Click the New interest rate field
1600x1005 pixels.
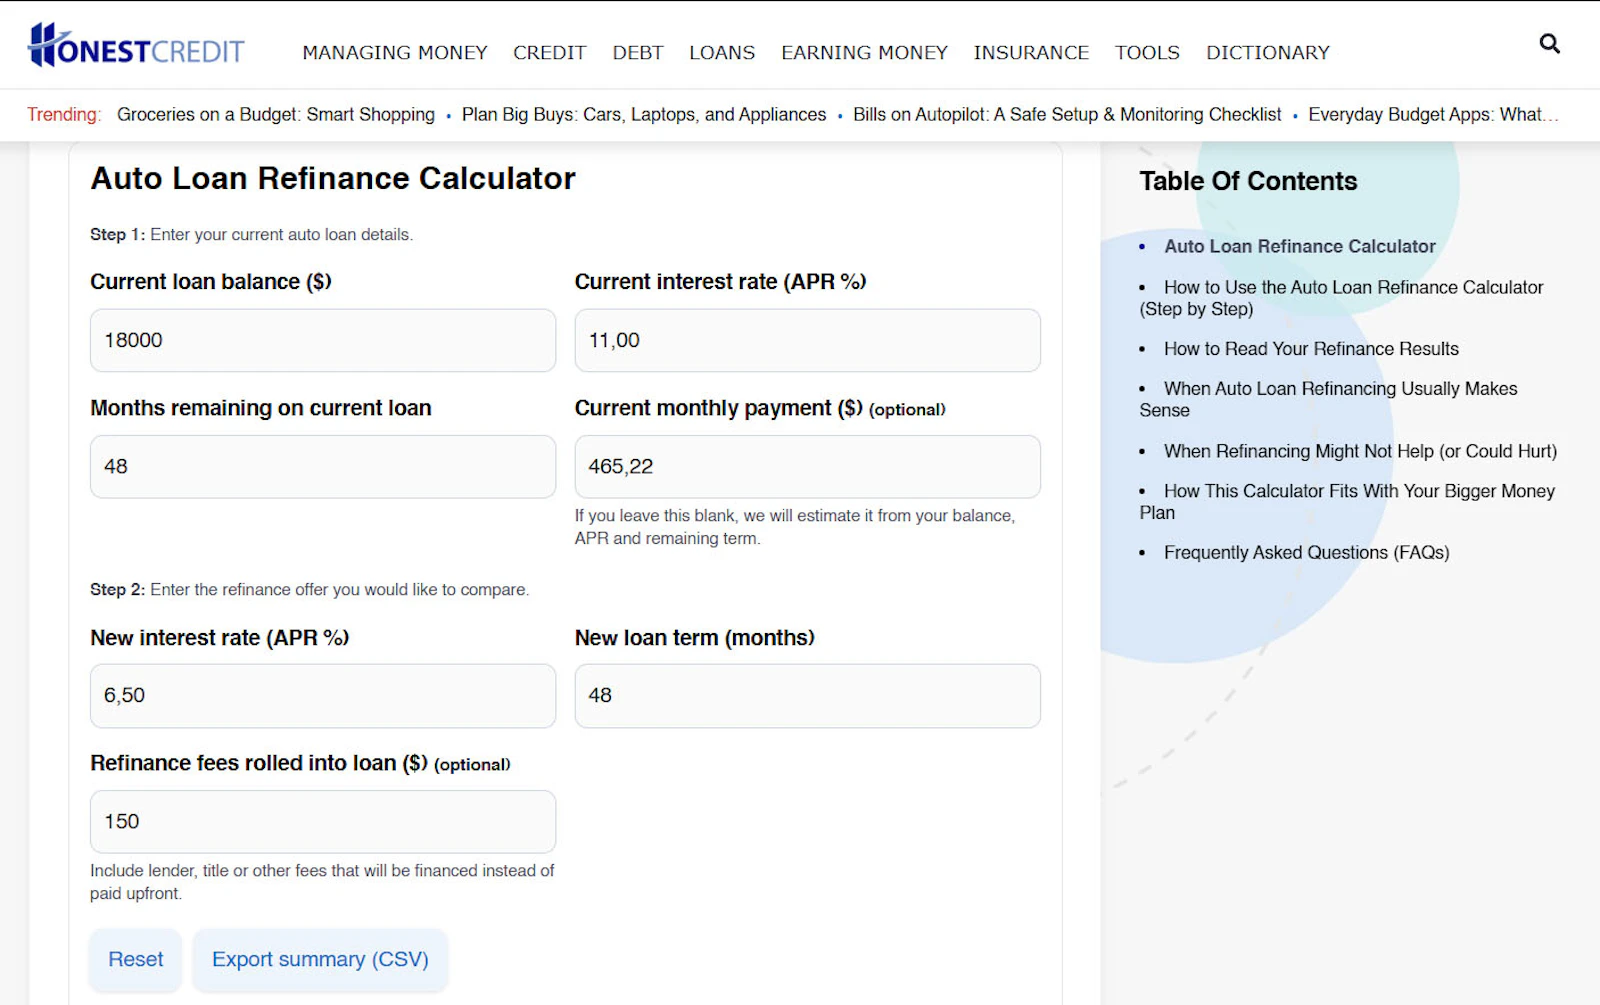(x=323, y=695)
